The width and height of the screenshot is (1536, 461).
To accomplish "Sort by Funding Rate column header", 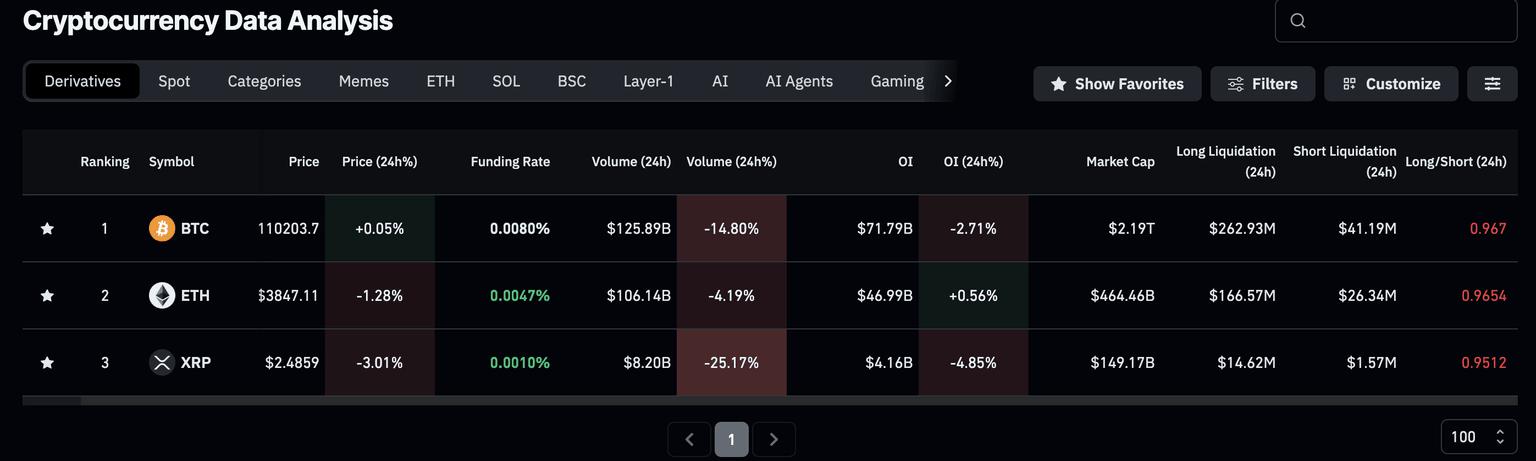I will [510, 161].
